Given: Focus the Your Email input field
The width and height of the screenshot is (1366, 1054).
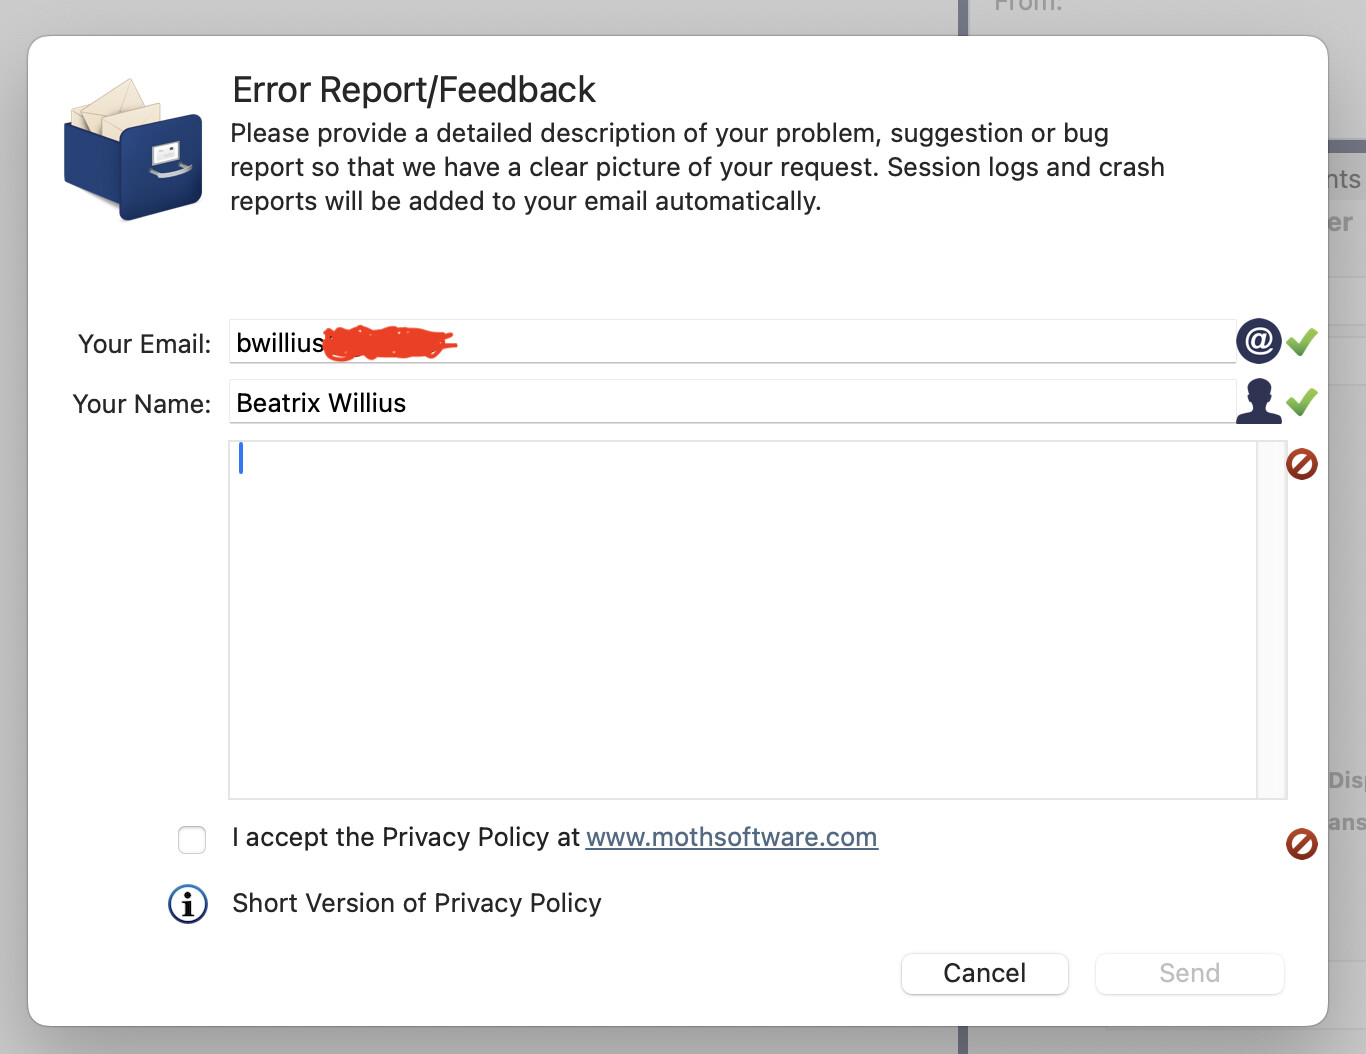Looking at the screenshot, I should coord(732,342).
